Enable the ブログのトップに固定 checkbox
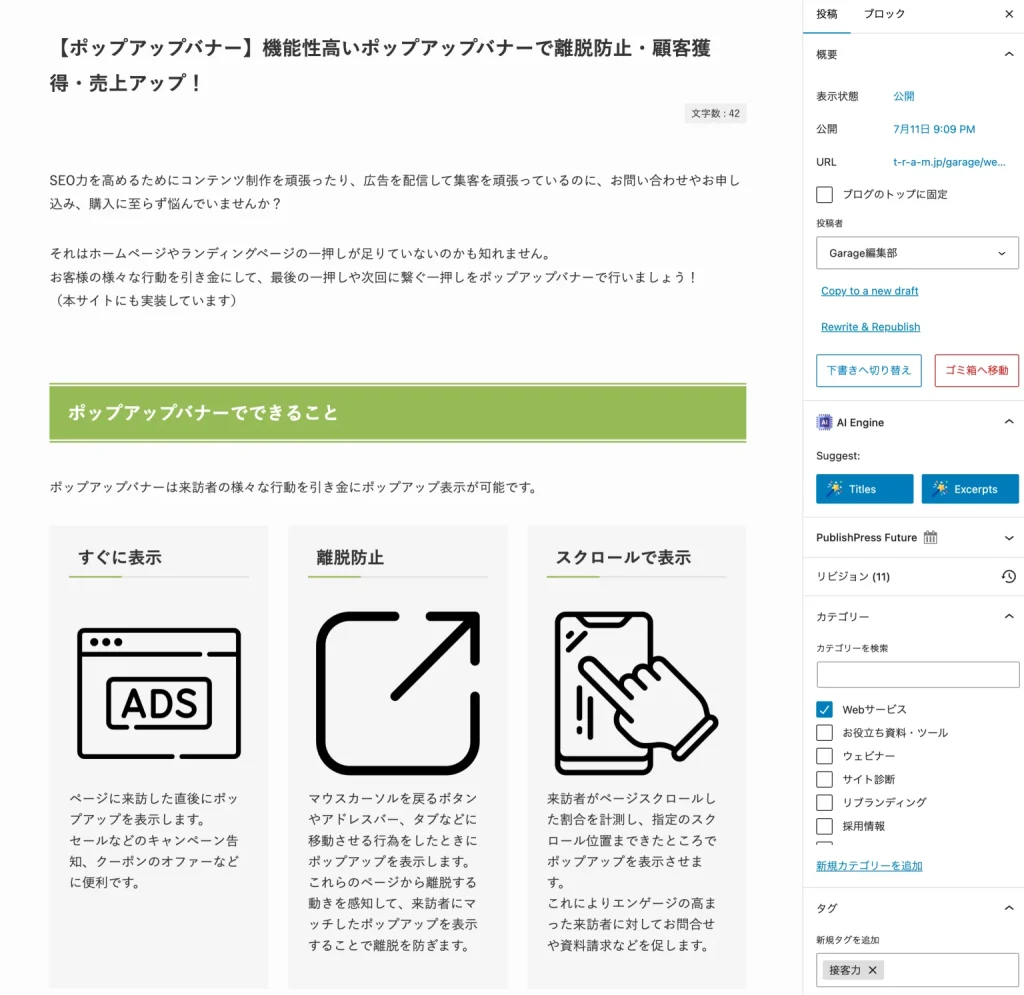Viewport: 1024px width, 995px height. click(x=825, y=195)
